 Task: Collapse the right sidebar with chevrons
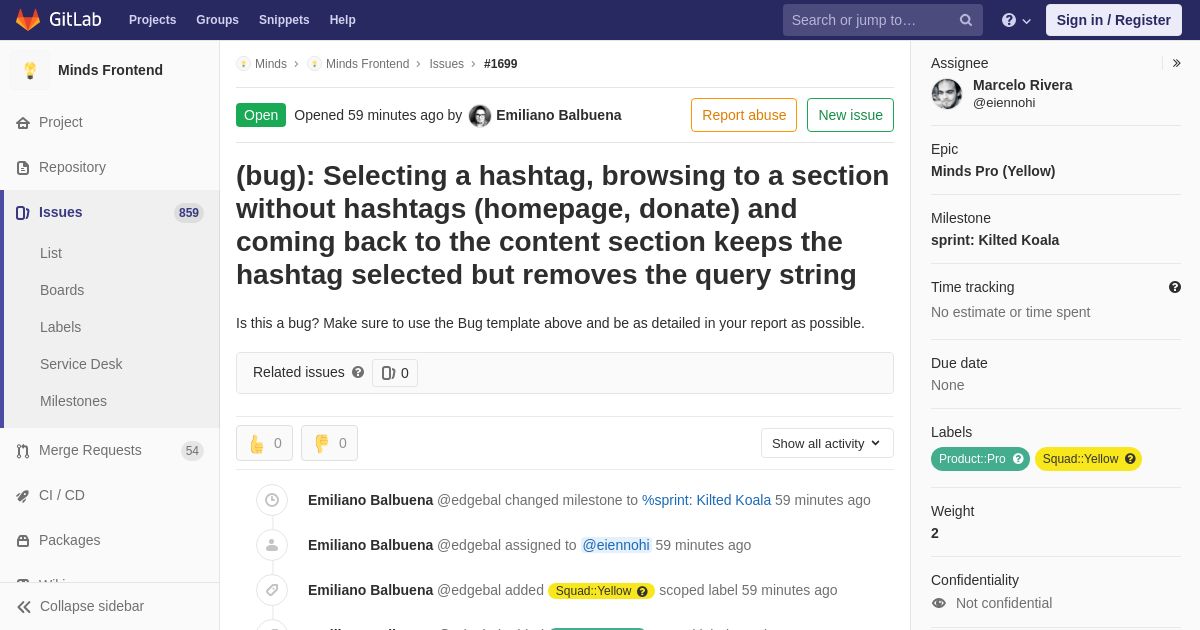pyautogui.click(x=1176, y=63)
